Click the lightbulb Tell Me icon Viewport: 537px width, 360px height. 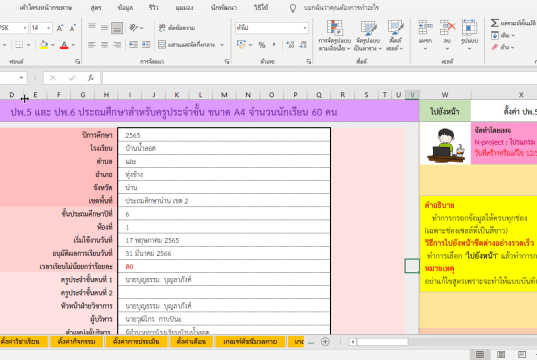[x=293, y=8]
